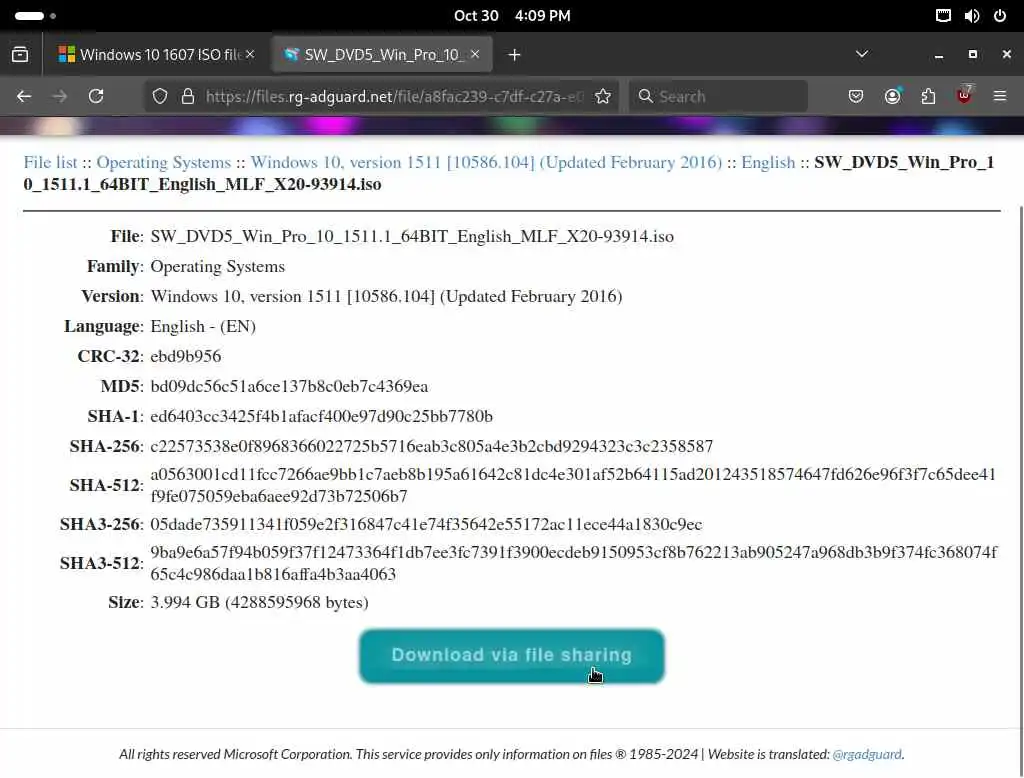Open Firefox application hamburger menu
This screenshot has width=1024, height=778.
[x=1000, y=97]
